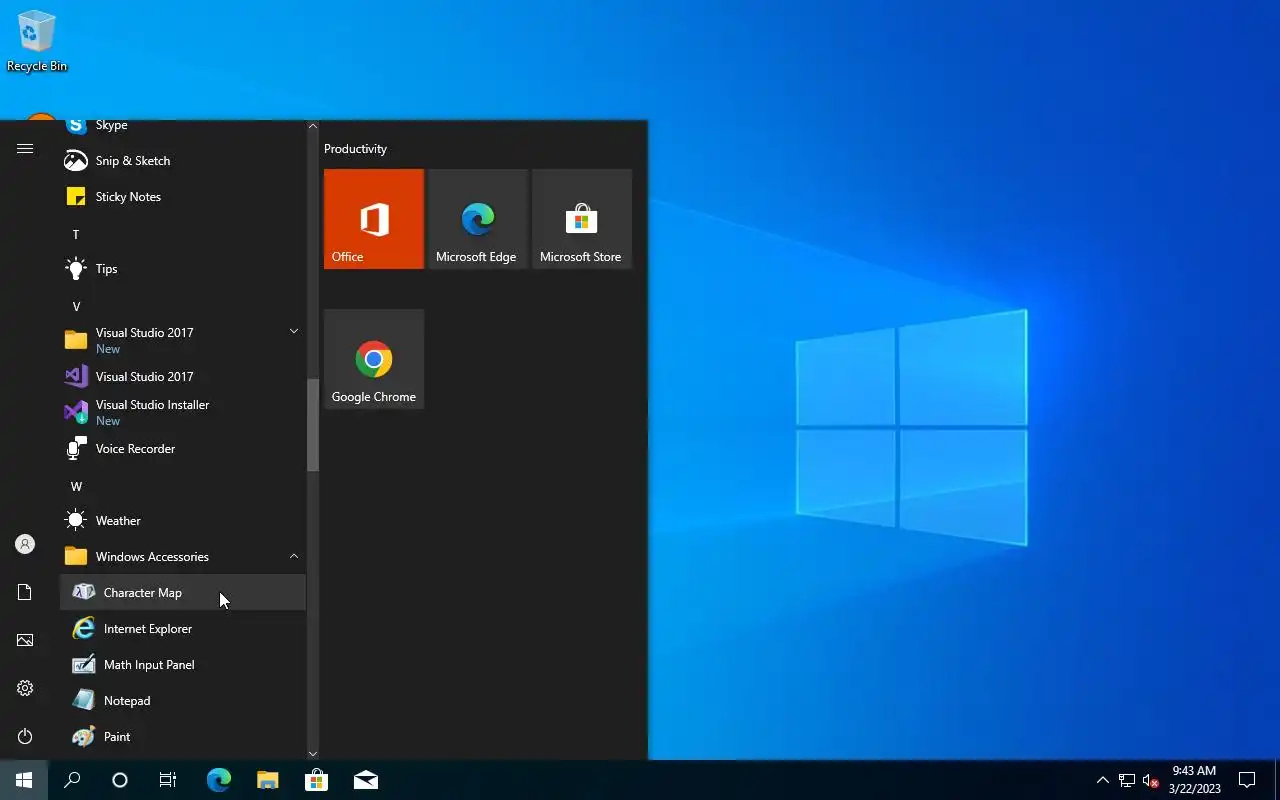
Task: Open the Weather app
Action: (183, 520)
